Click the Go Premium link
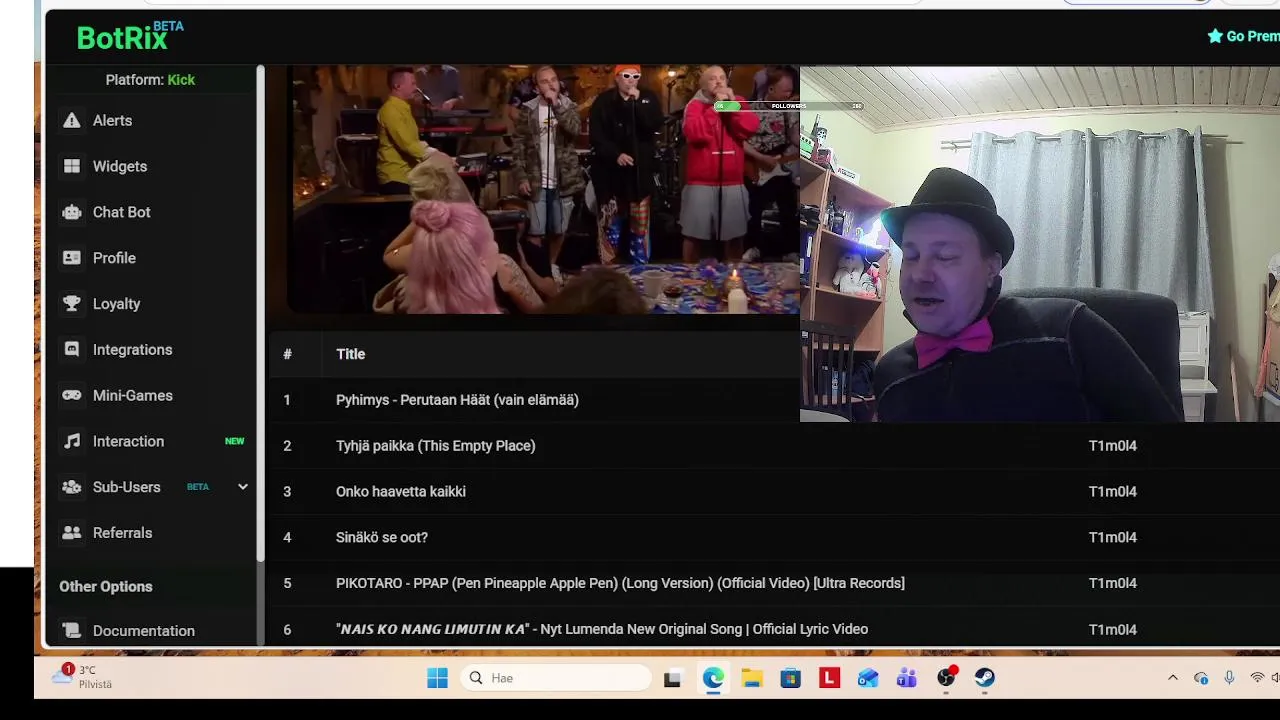1280x720 pixels. click(x=1243, y=36)
